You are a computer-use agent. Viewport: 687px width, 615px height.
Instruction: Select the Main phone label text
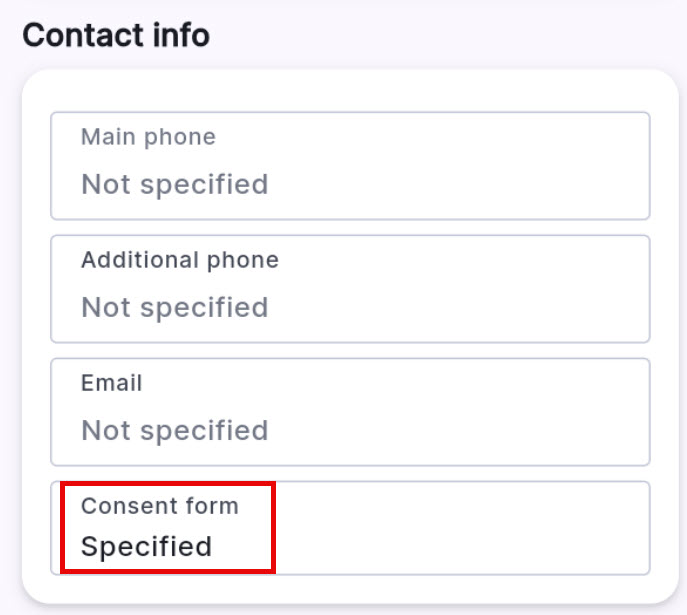pos(148,137)
